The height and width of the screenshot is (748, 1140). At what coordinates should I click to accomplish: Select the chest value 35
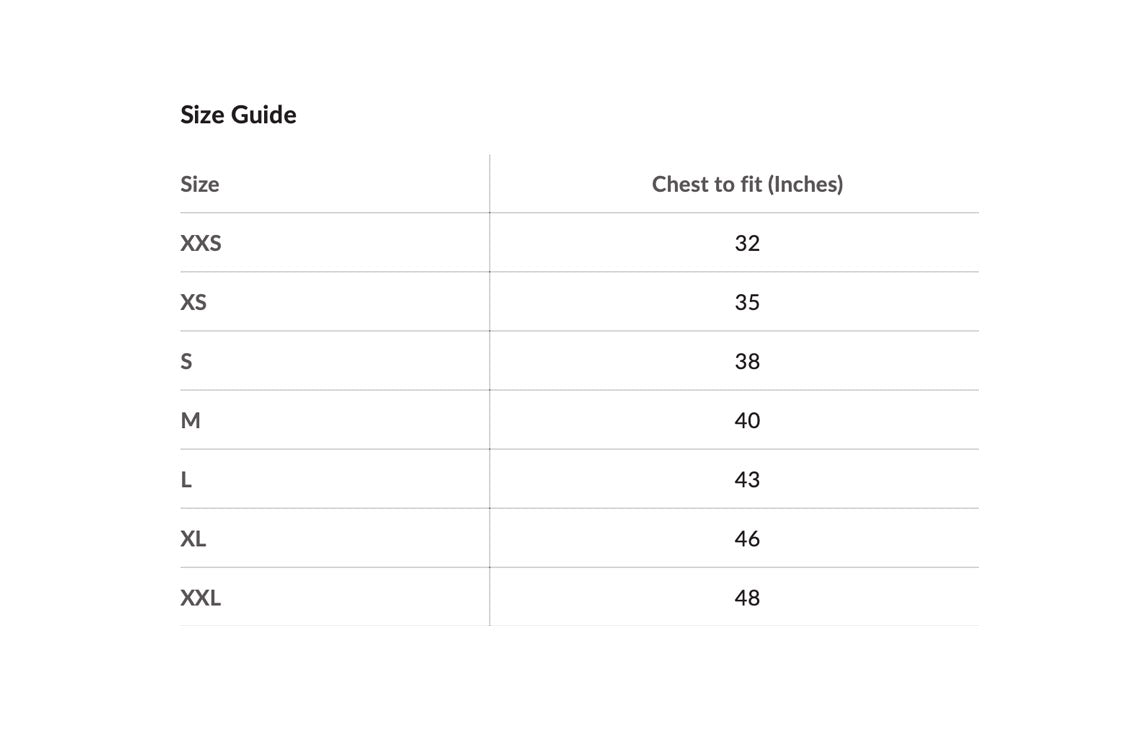pos(747,302)
